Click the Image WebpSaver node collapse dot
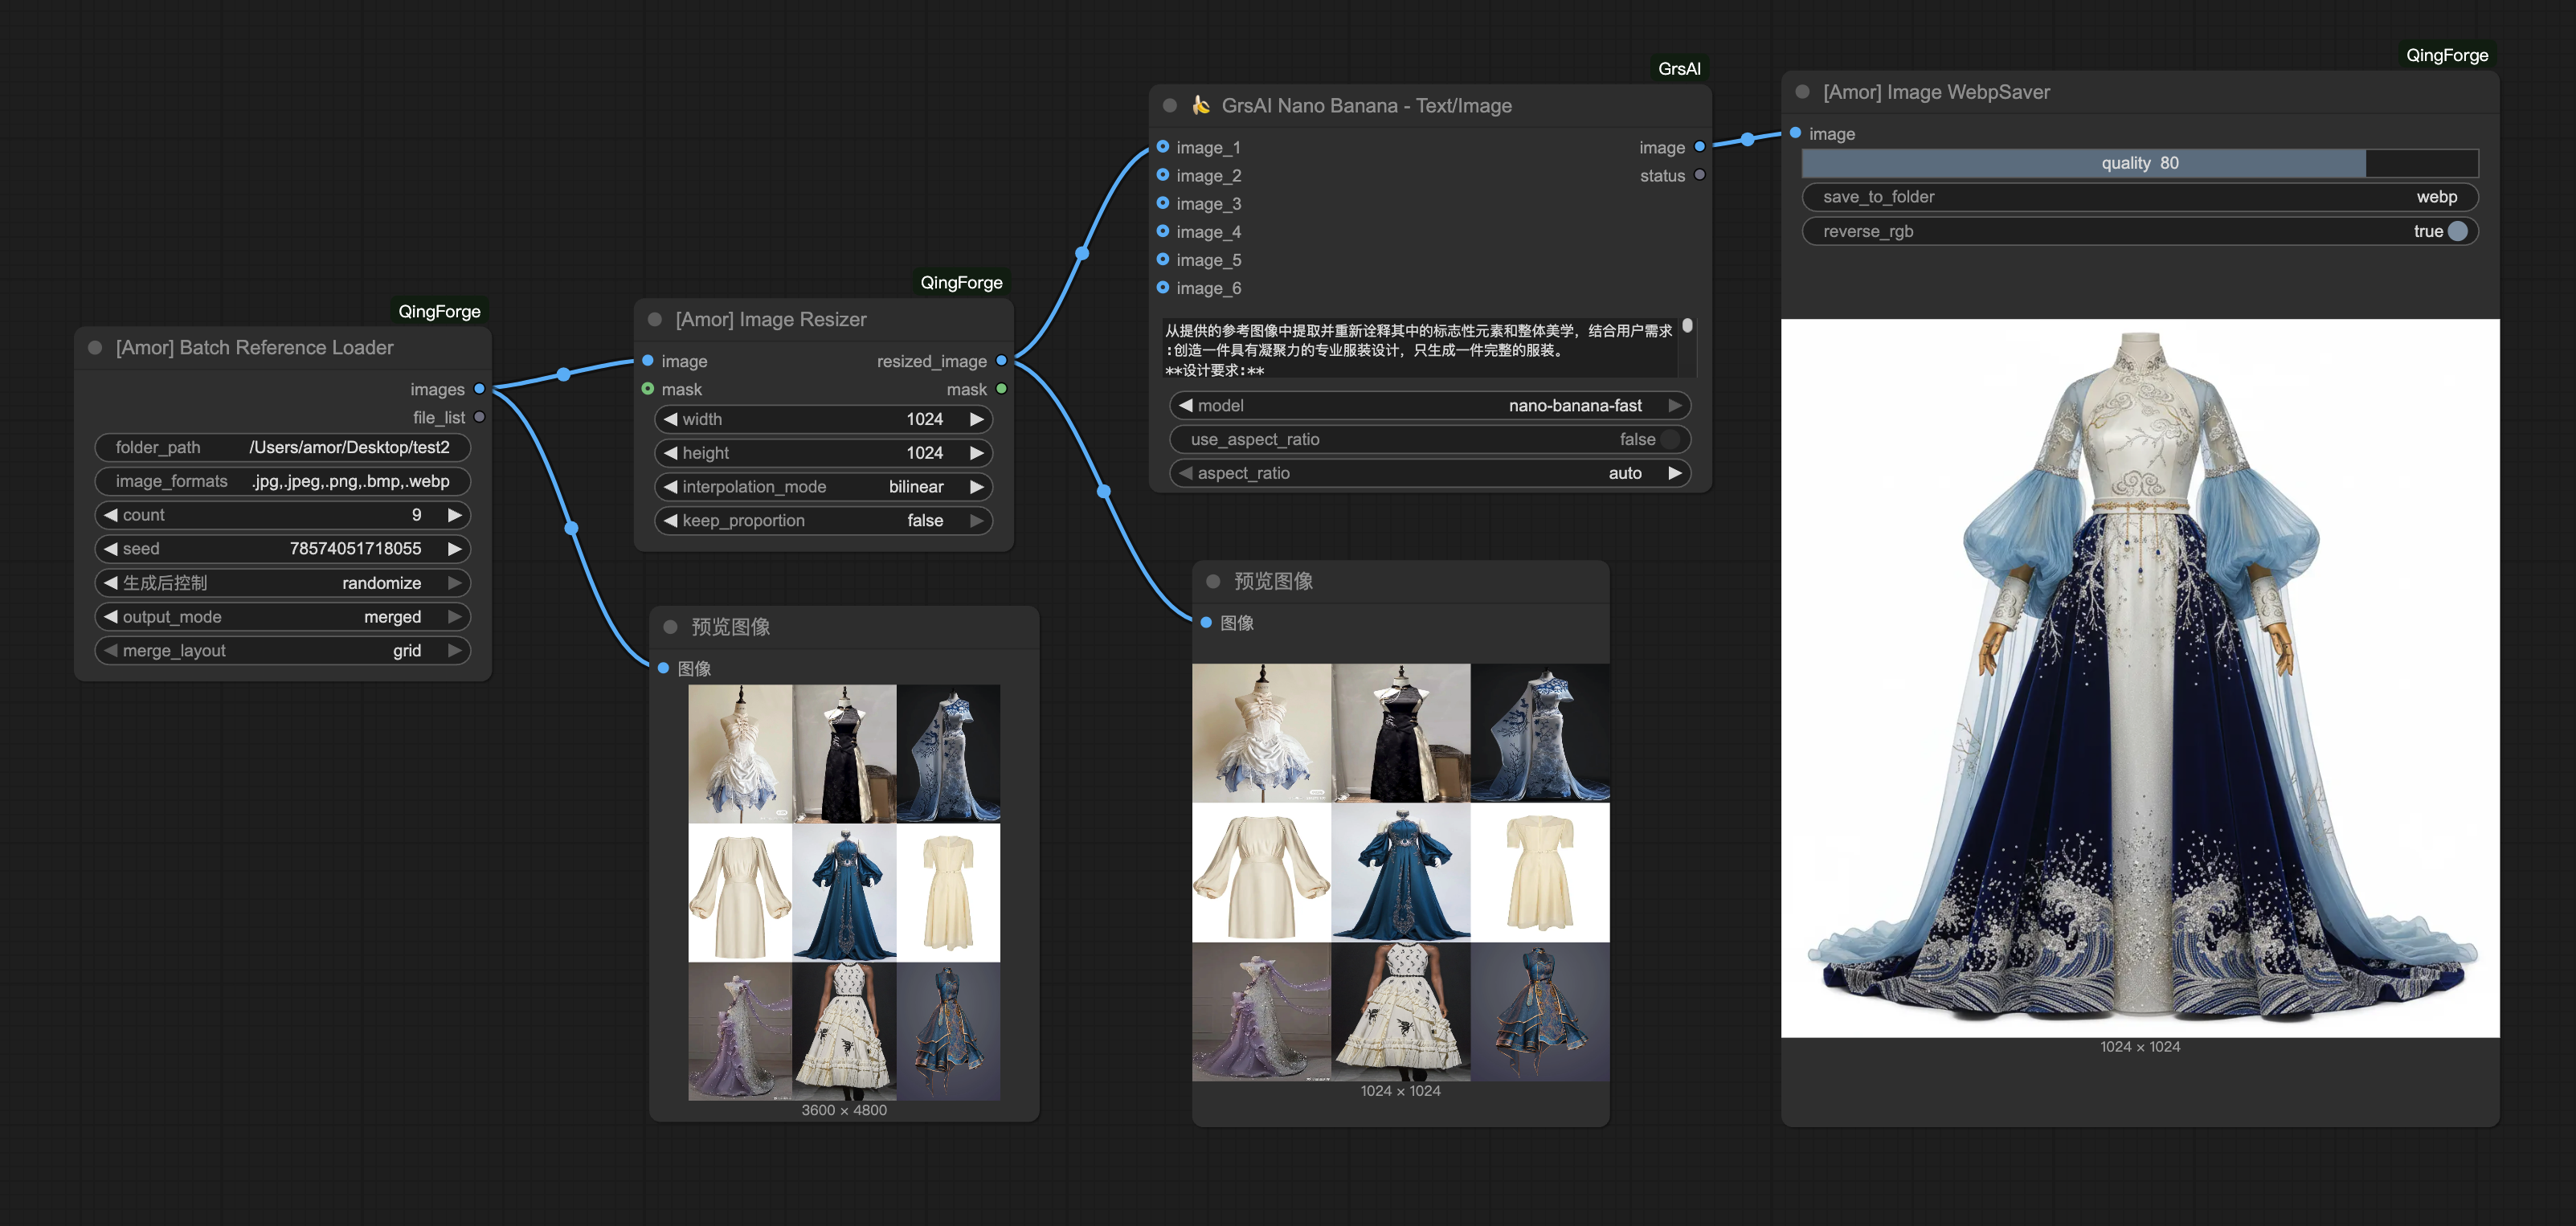 click(1802, 92)
